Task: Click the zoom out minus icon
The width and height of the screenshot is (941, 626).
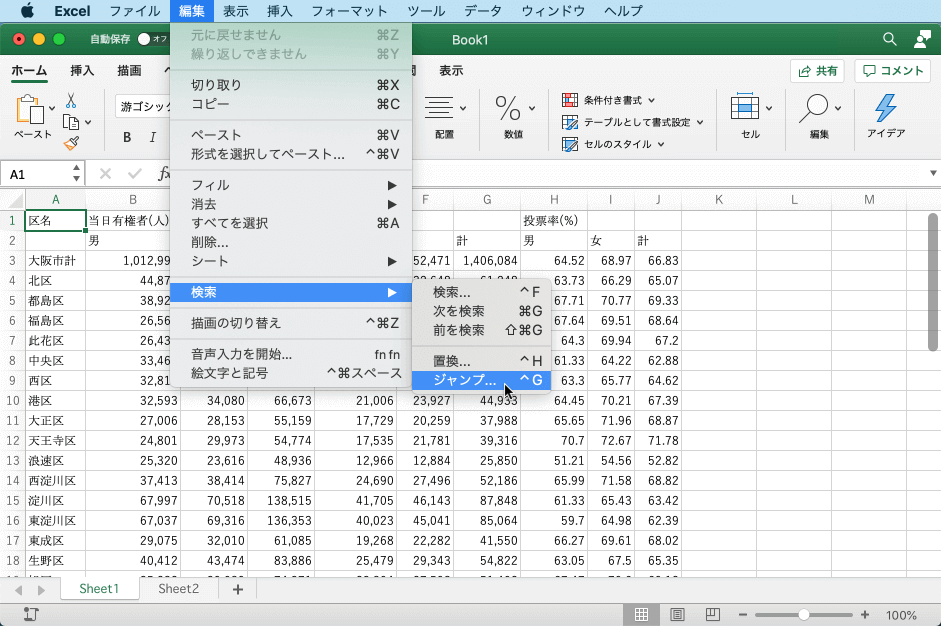Action: tap(743, 615)
